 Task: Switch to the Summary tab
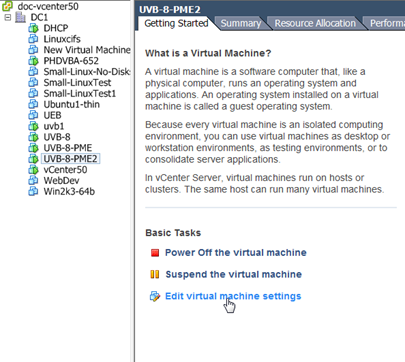click(x=241, y=23)
